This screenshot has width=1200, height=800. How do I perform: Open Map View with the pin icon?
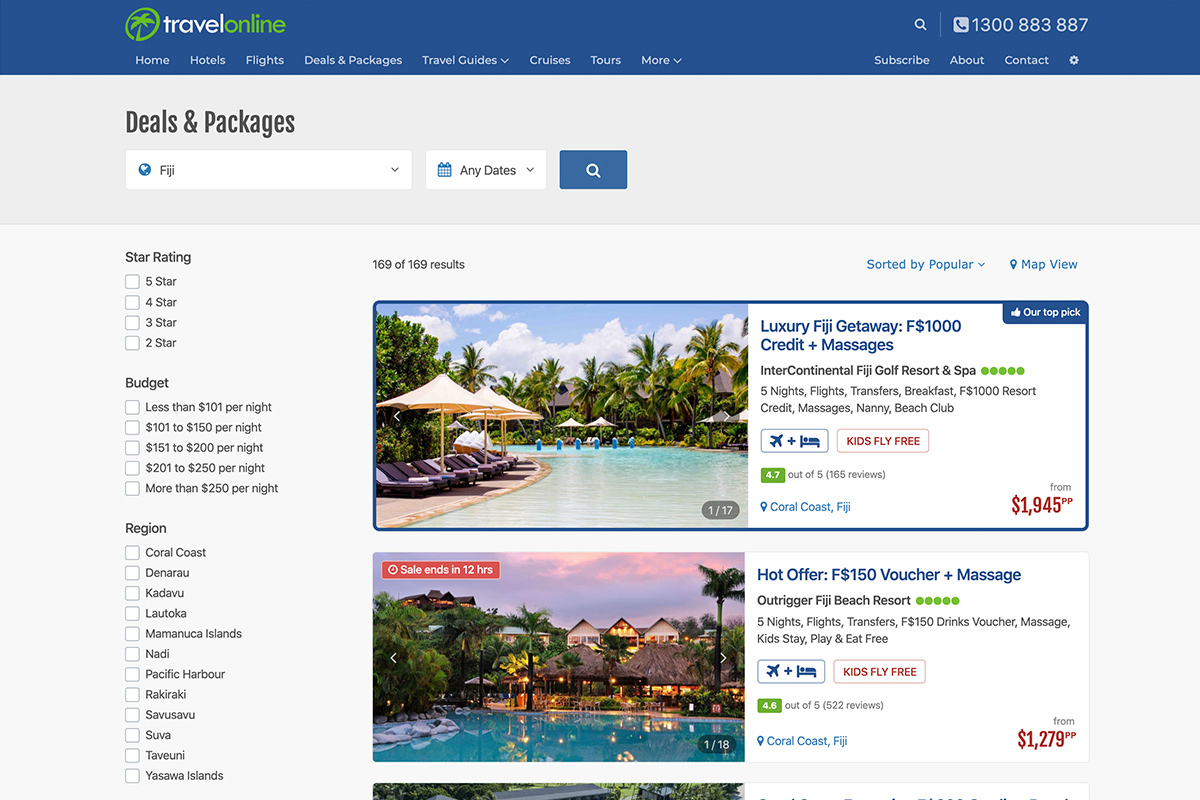(1043, 264)
